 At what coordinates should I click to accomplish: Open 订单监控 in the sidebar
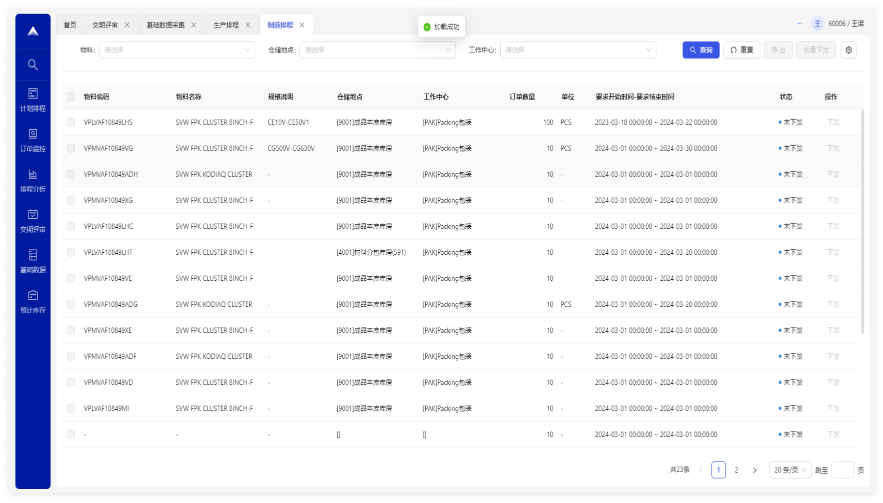pyautogui.click(x=33, y=140)
